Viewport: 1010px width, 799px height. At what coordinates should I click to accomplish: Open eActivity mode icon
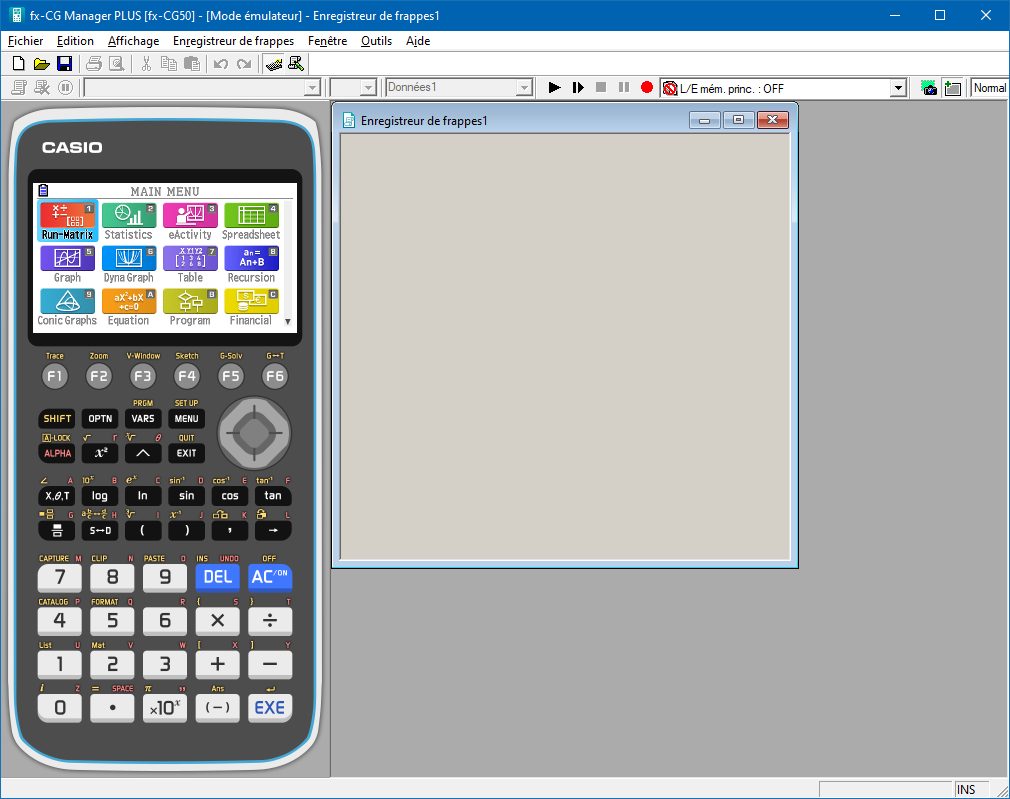pyautogui.click(x=190, y=221)
